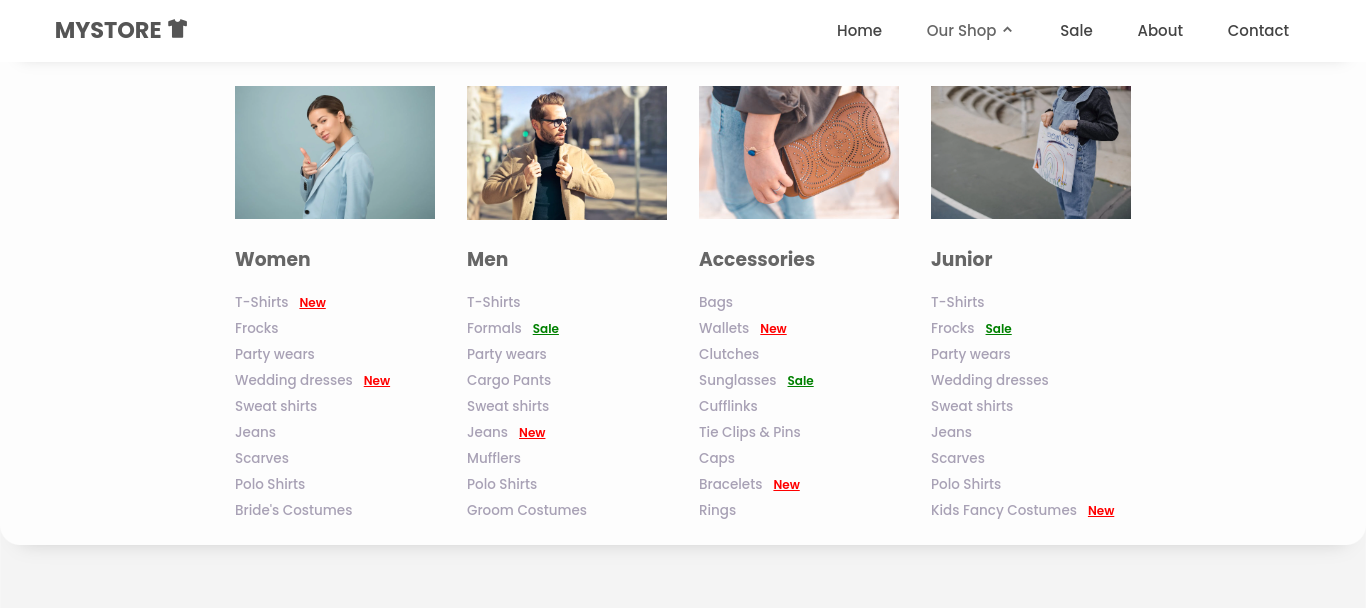Open the Accessories handbag image
This screenshot has height=608, width=1366.
tap(799, 152)
